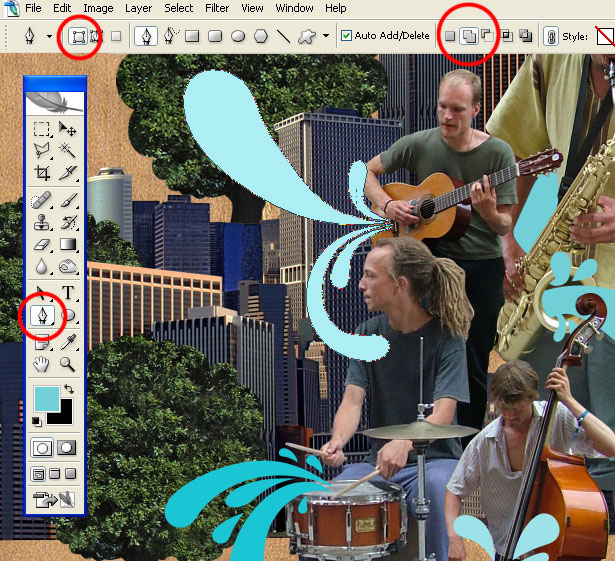Viewport: 615px width, 561px height.
Task: Select the Hand tool
Action: point(41,364)
